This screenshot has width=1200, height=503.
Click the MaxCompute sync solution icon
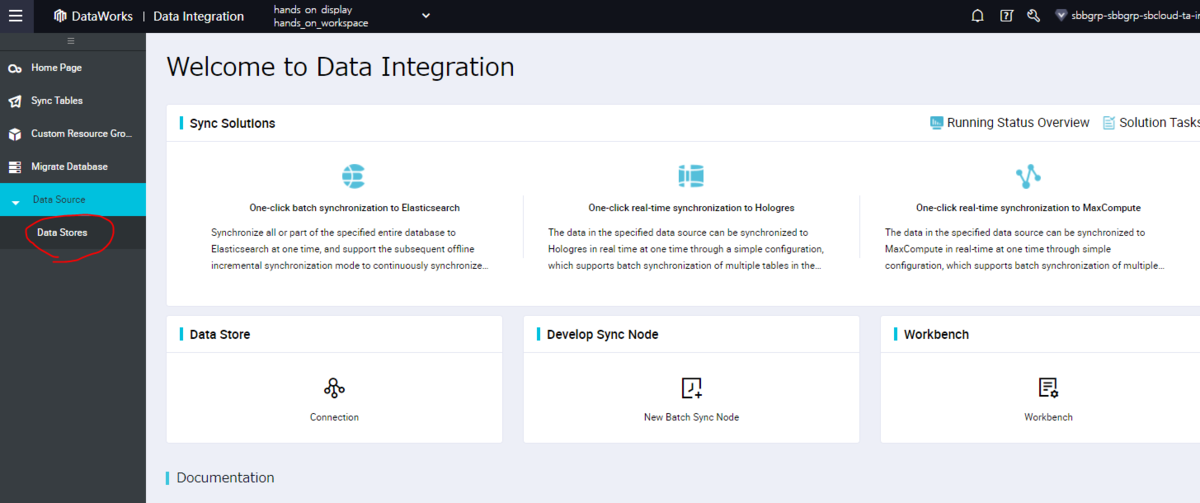coord(1028,177)
